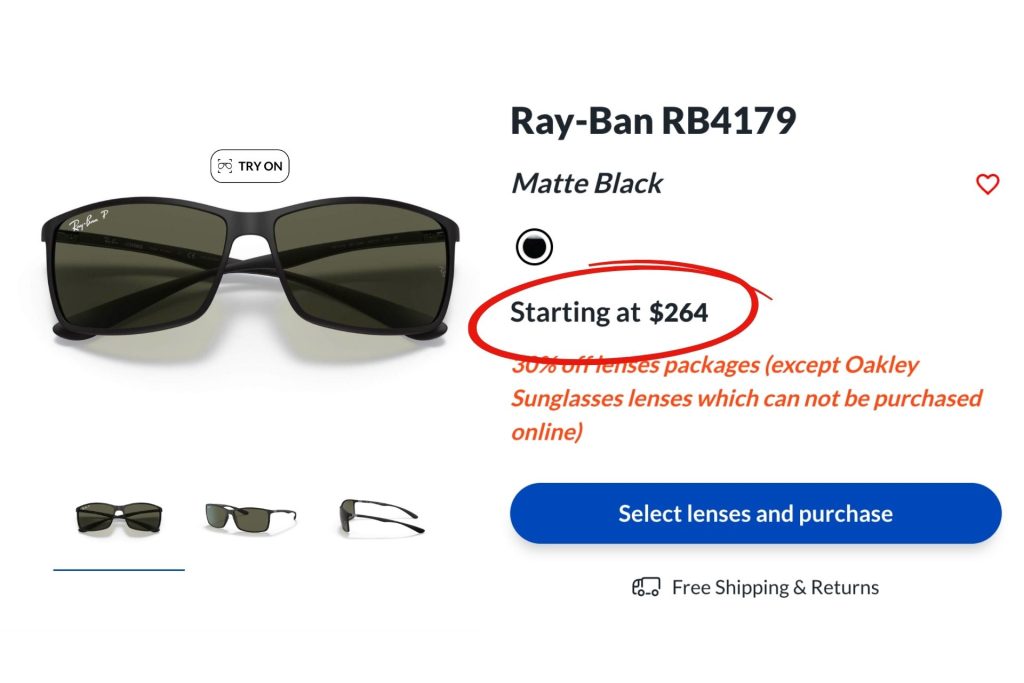Click the TRY ON button above the sunglasses
1024x683 pixels.
[x=249, y=166]
